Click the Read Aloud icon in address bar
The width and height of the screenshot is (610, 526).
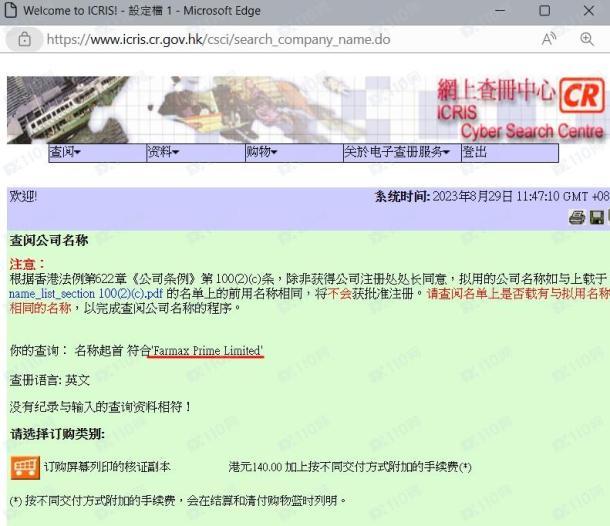(x=549, y=39)
